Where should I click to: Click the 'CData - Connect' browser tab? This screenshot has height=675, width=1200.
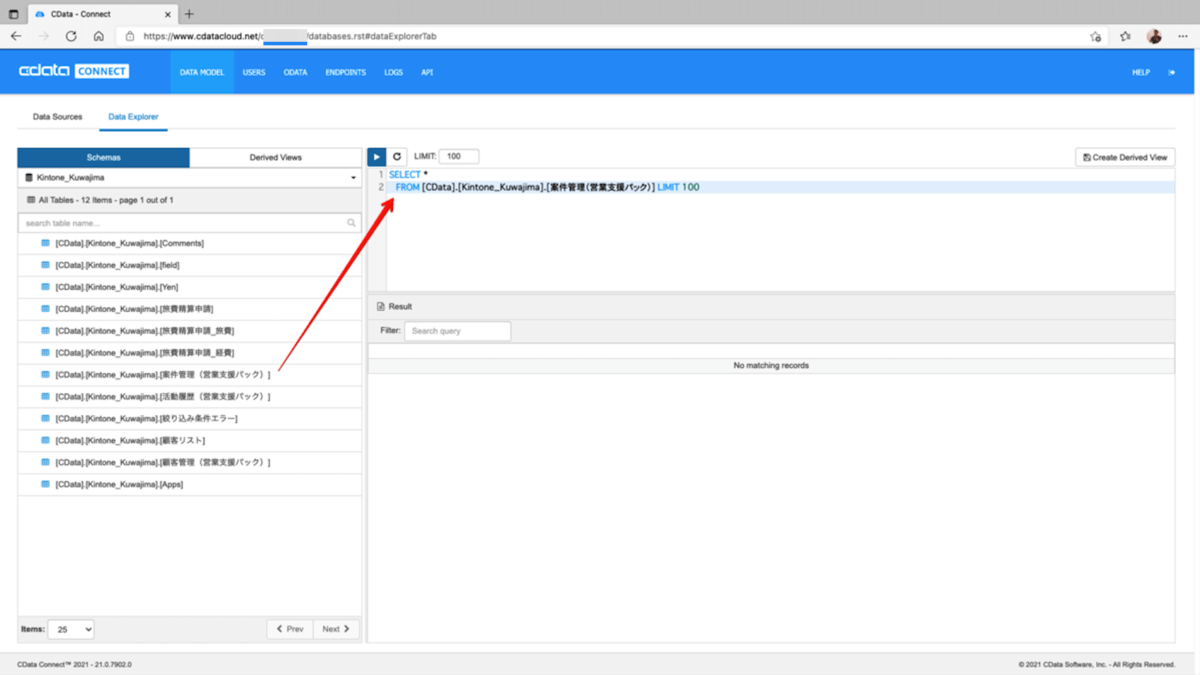[x=101, y=14]
